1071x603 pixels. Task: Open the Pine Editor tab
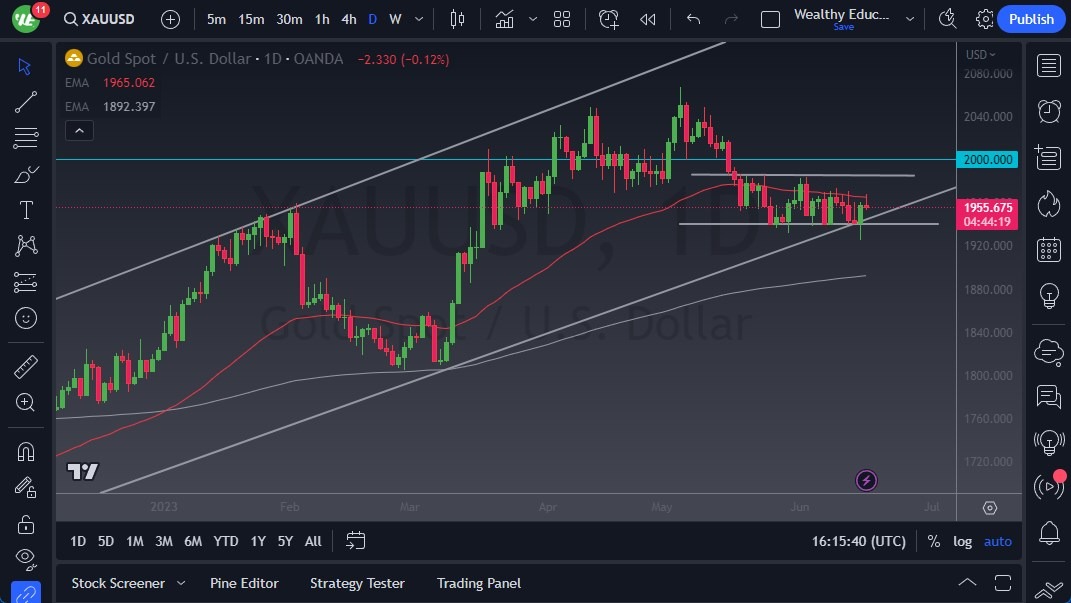click(x=244, y=583)
